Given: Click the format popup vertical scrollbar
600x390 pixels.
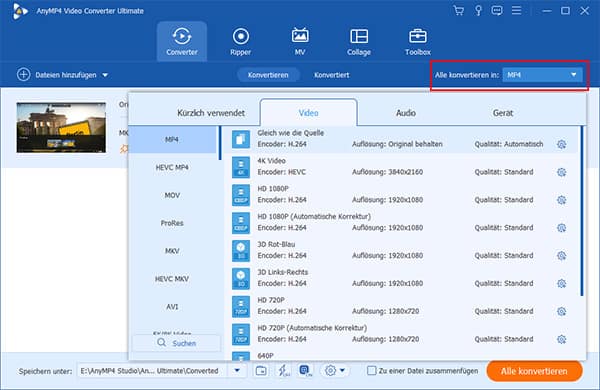Looking at the screenshot, I should [x=582, y=211].
